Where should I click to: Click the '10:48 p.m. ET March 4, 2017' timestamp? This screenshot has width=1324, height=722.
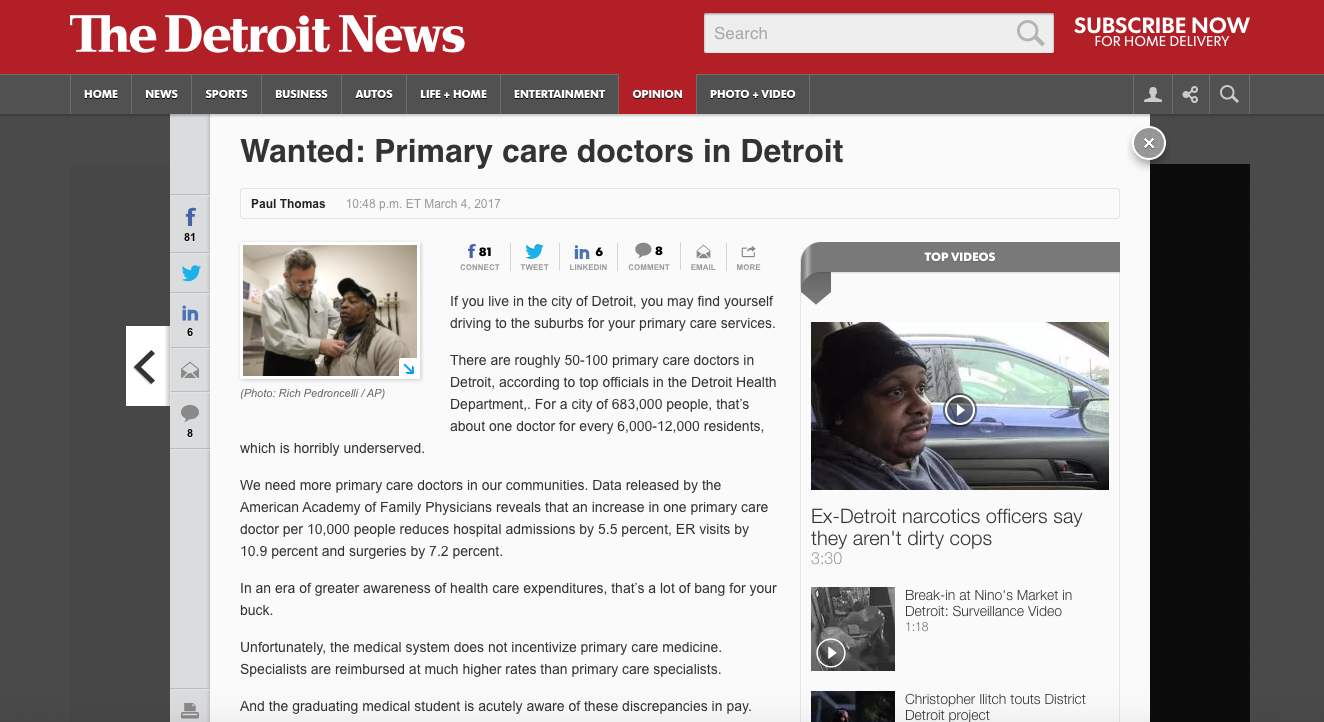(423, 204)
